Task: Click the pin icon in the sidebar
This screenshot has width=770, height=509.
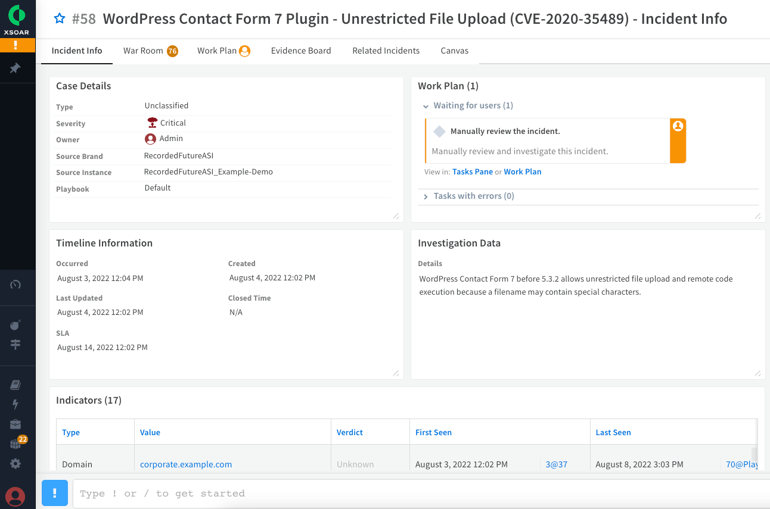Action: coord(15,68)
